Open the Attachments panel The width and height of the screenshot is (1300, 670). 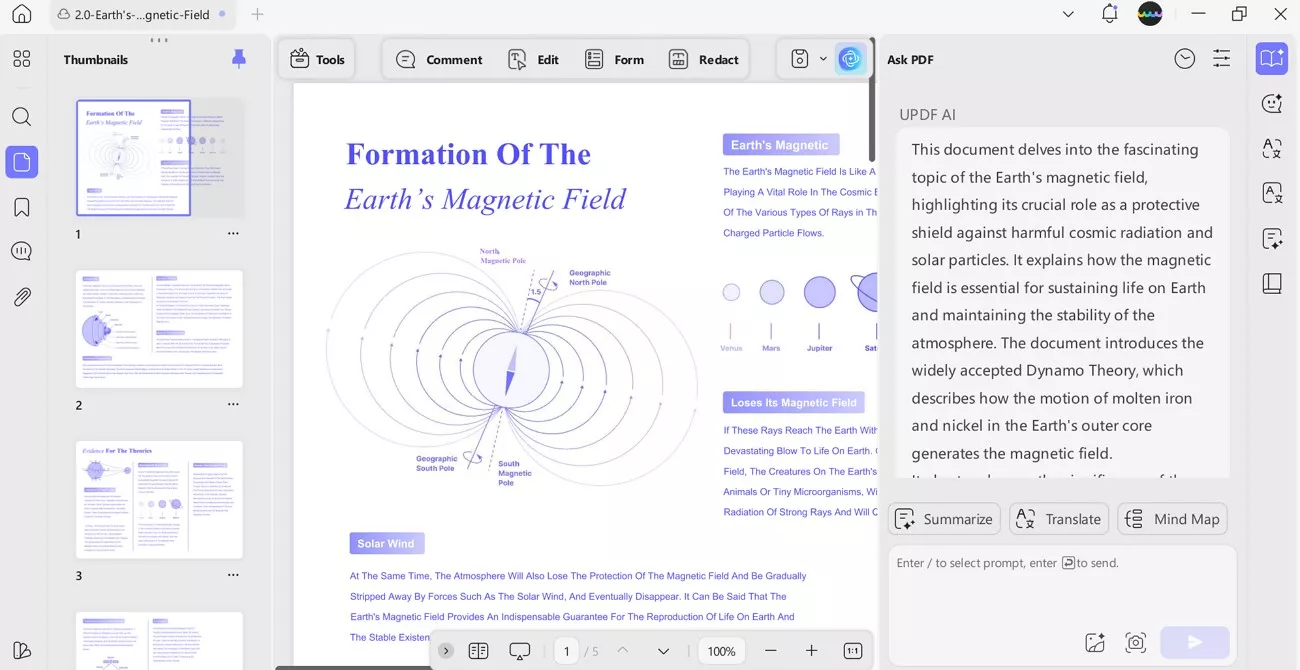coord(22,296)
